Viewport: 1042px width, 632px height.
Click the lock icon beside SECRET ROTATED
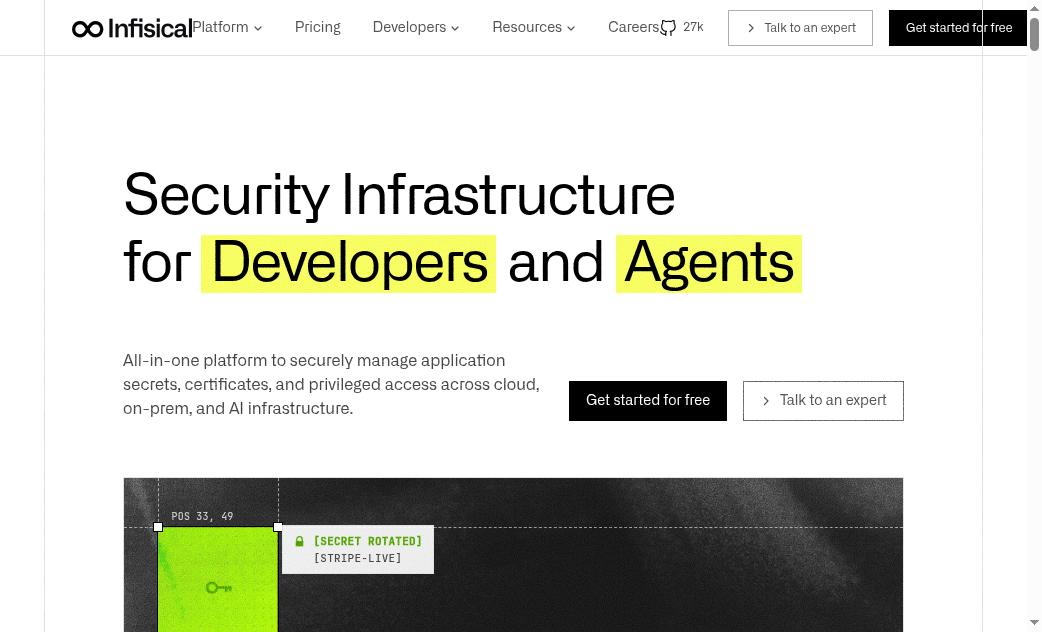coord(300,542)
